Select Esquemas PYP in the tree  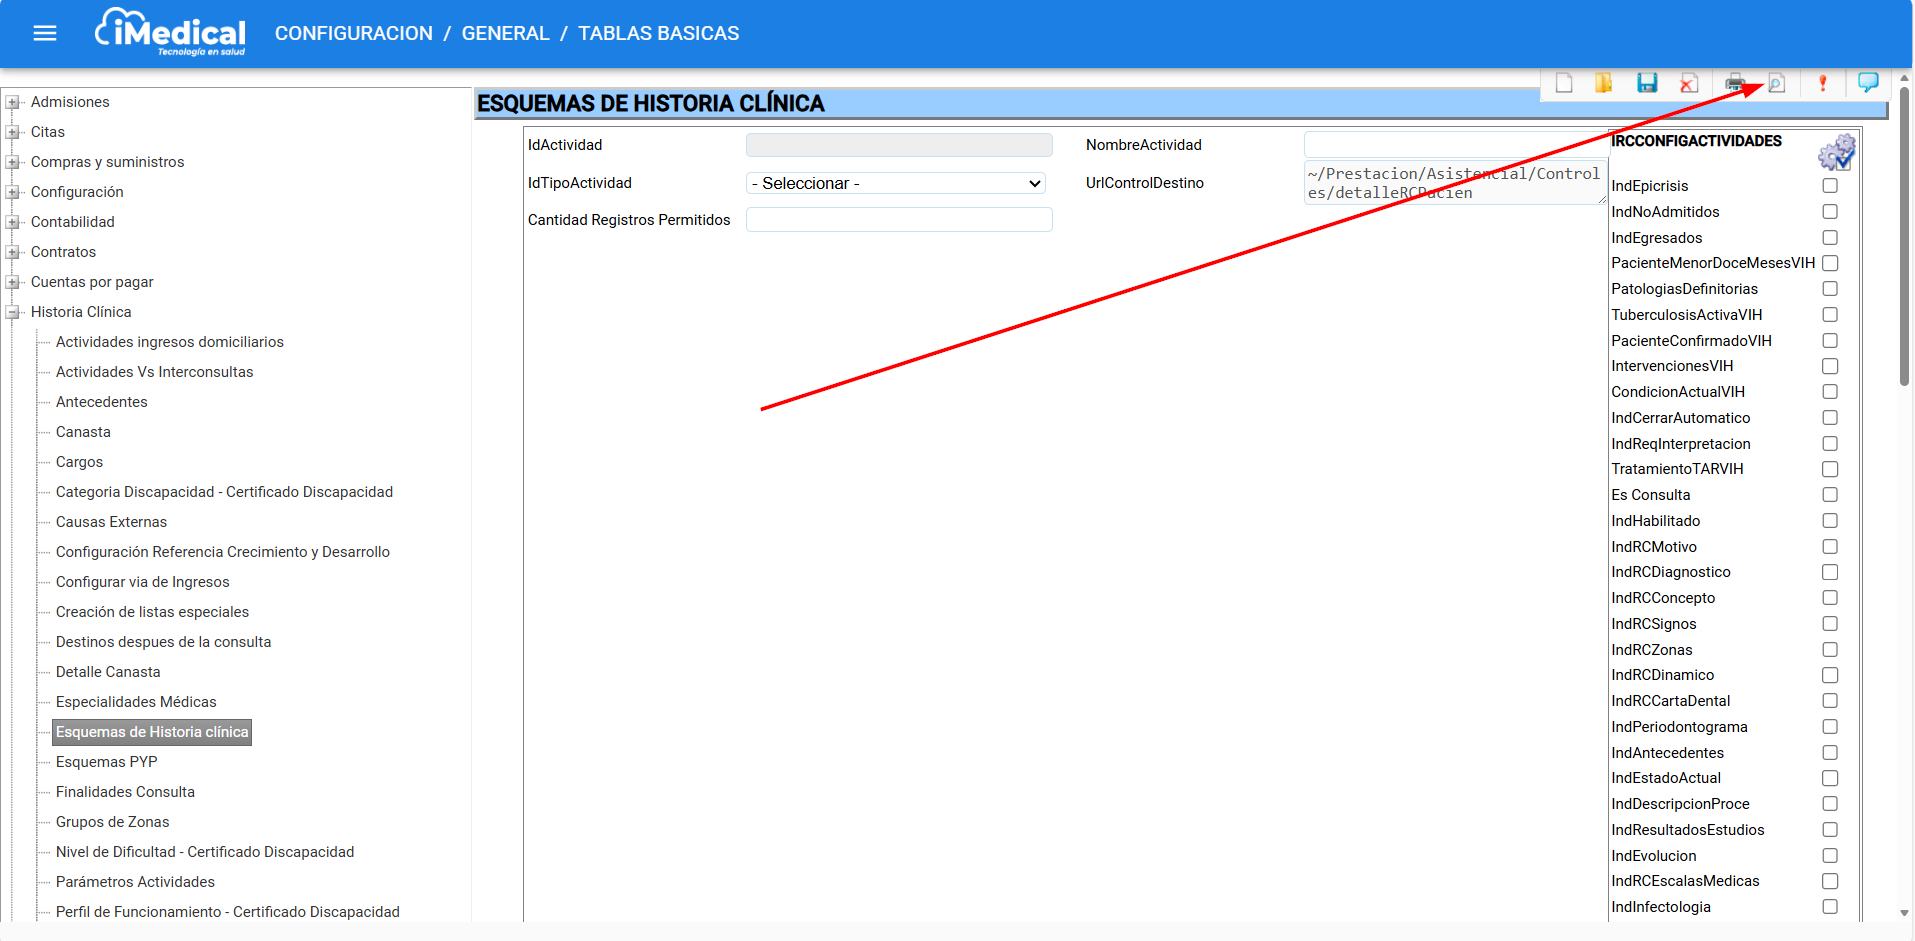pyautogui.click(x=106, y=762)
